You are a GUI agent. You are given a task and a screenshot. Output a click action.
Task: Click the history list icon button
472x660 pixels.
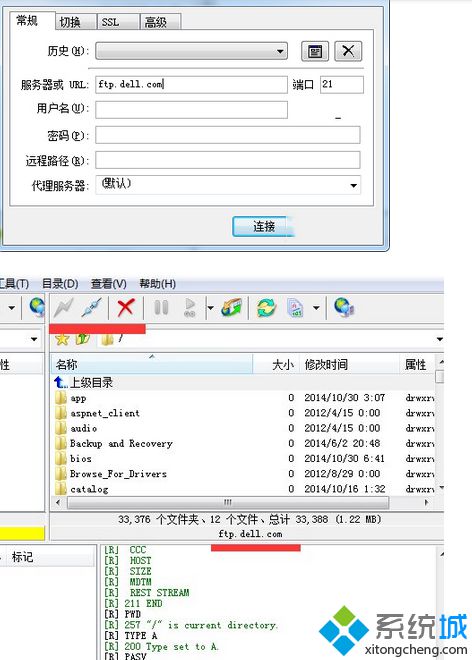[315, 51]
